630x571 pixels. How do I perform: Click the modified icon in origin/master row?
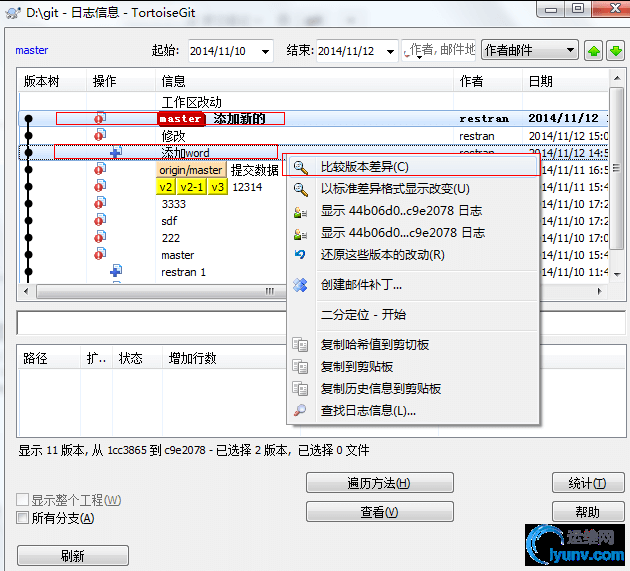click(x=100, y=169)
